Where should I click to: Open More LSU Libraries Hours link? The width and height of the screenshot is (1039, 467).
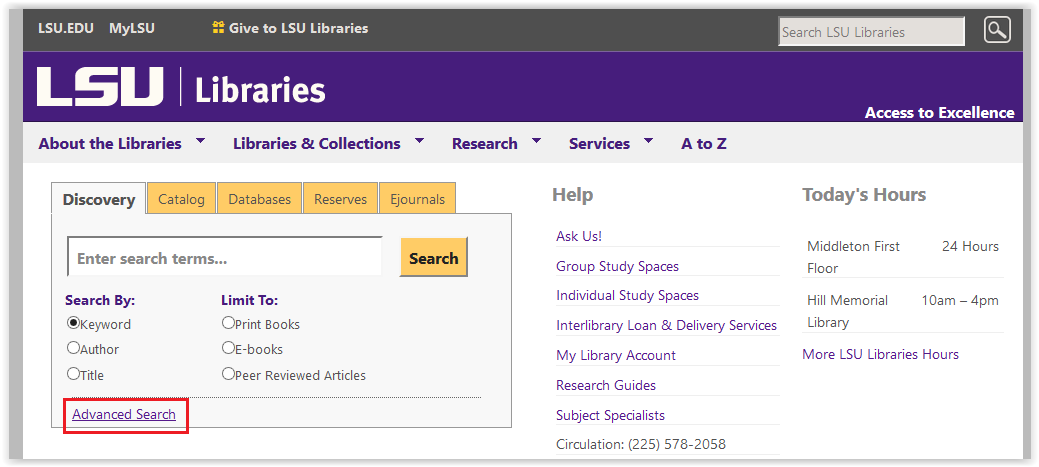point(881,354)
